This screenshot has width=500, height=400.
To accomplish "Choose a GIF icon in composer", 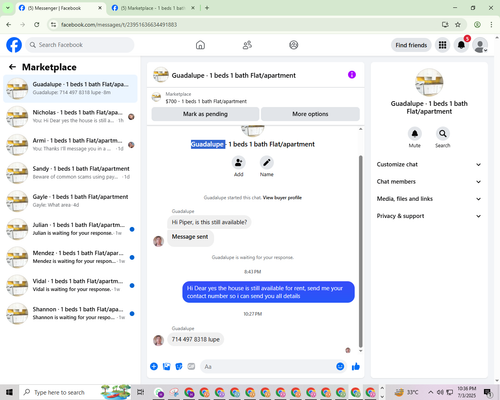I will coord(191,367).
